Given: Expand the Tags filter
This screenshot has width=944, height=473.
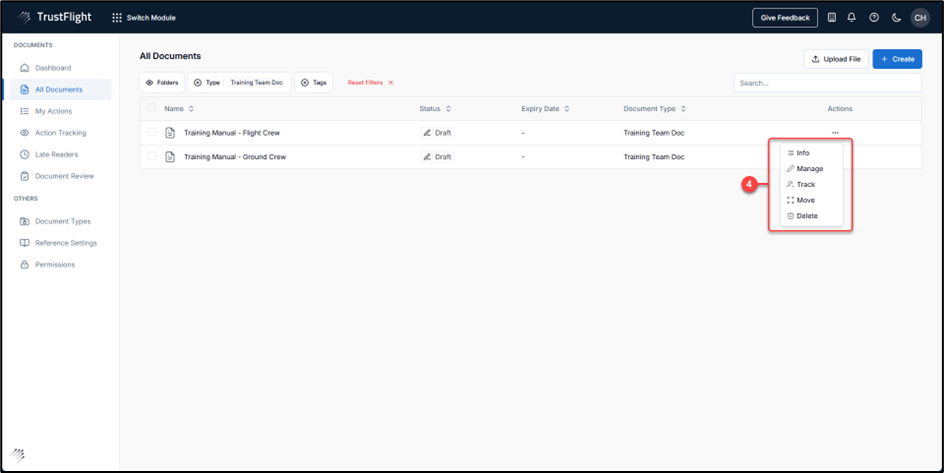Looking at the screenshot, I should [x=314, y=83].
